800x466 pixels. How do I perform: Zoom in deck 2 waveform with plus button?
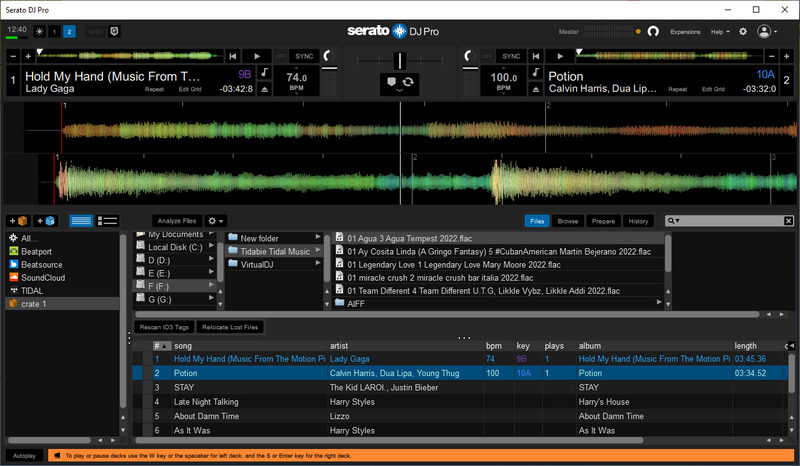pos(786,56)
